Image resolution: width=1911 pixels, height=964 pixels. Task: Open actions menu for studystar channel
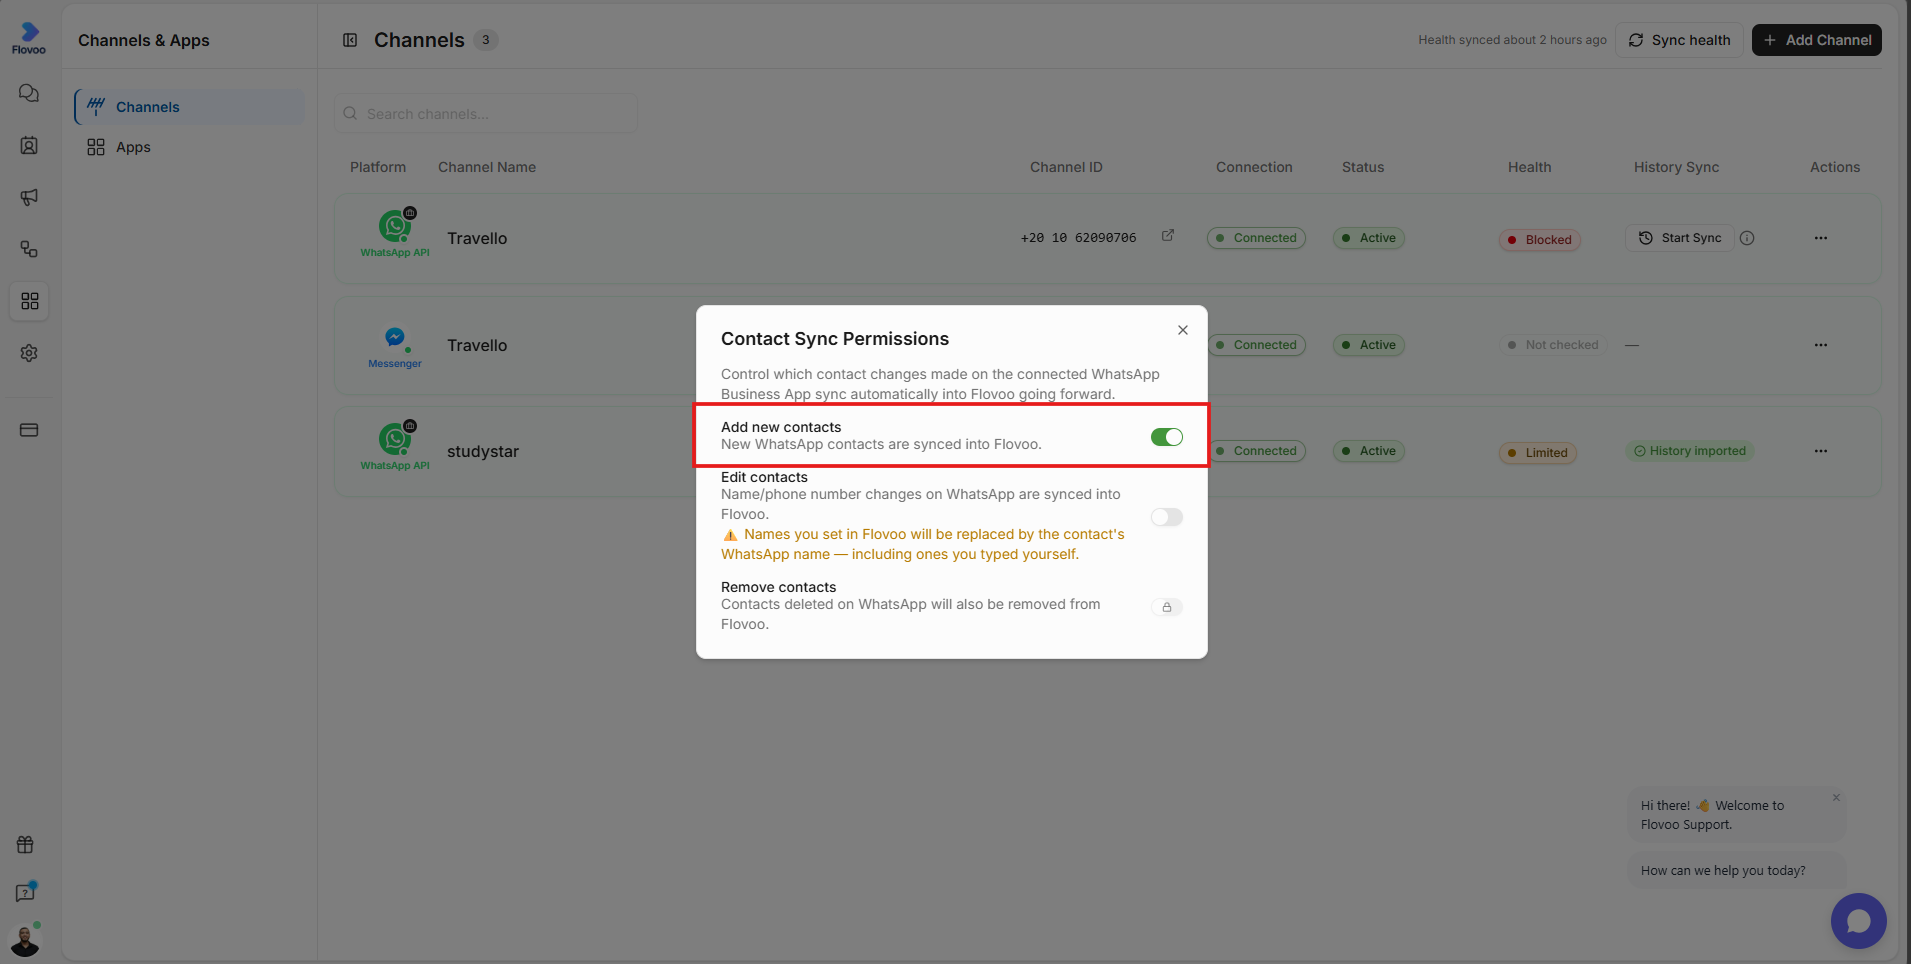click(1820, 451)
